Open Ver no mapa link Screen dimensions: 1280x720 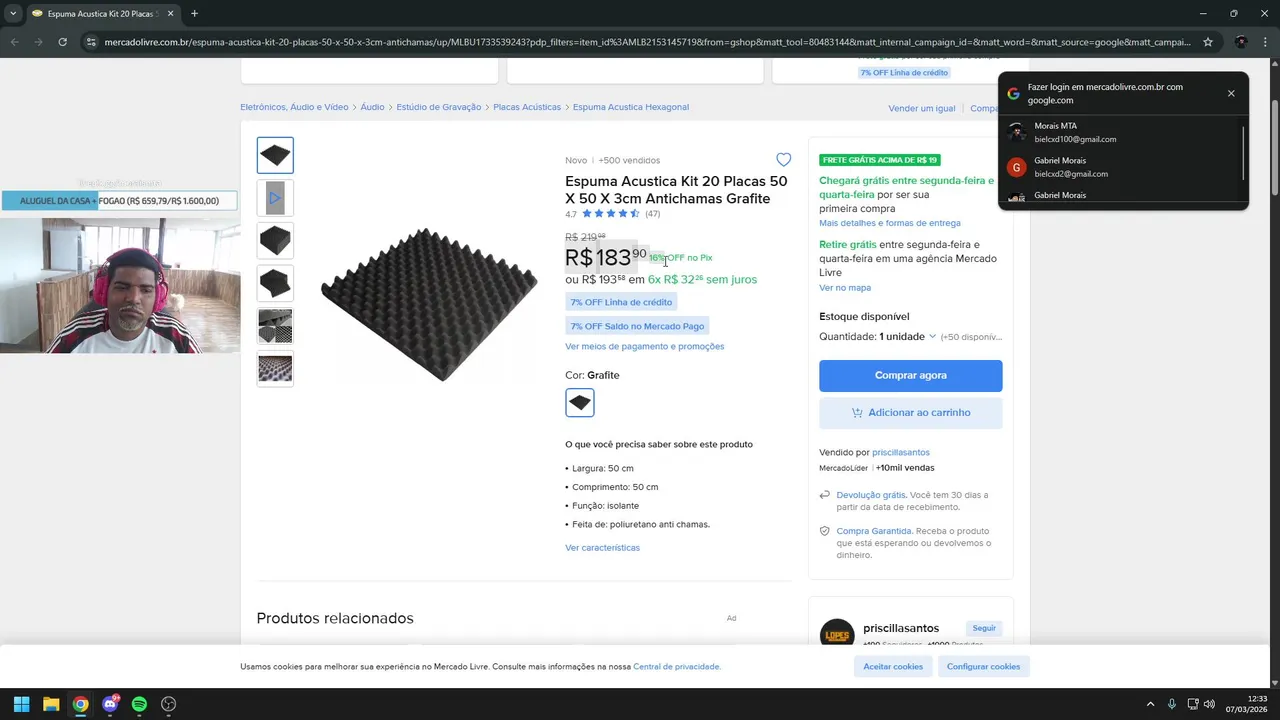(x=844, y=288)
